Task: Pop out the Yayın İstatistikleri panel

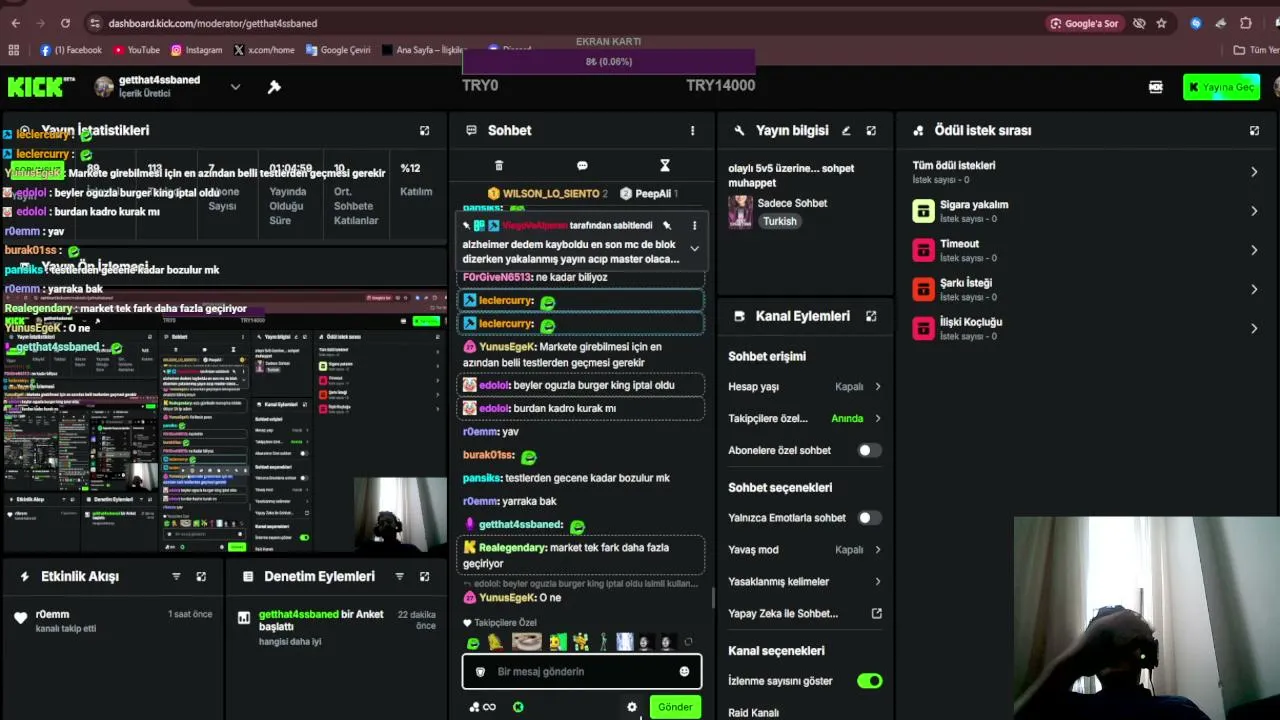Action: [424, 130]
